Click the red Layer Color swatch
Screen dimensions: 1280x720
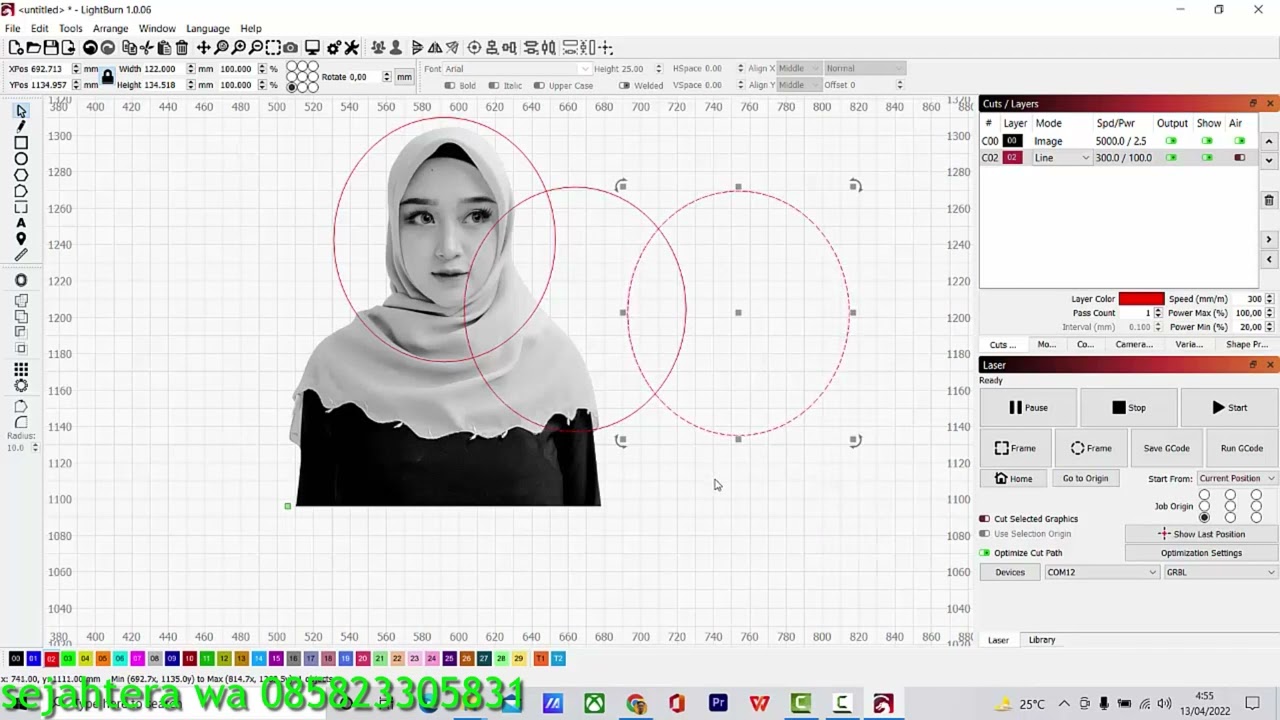[1141, 299]
